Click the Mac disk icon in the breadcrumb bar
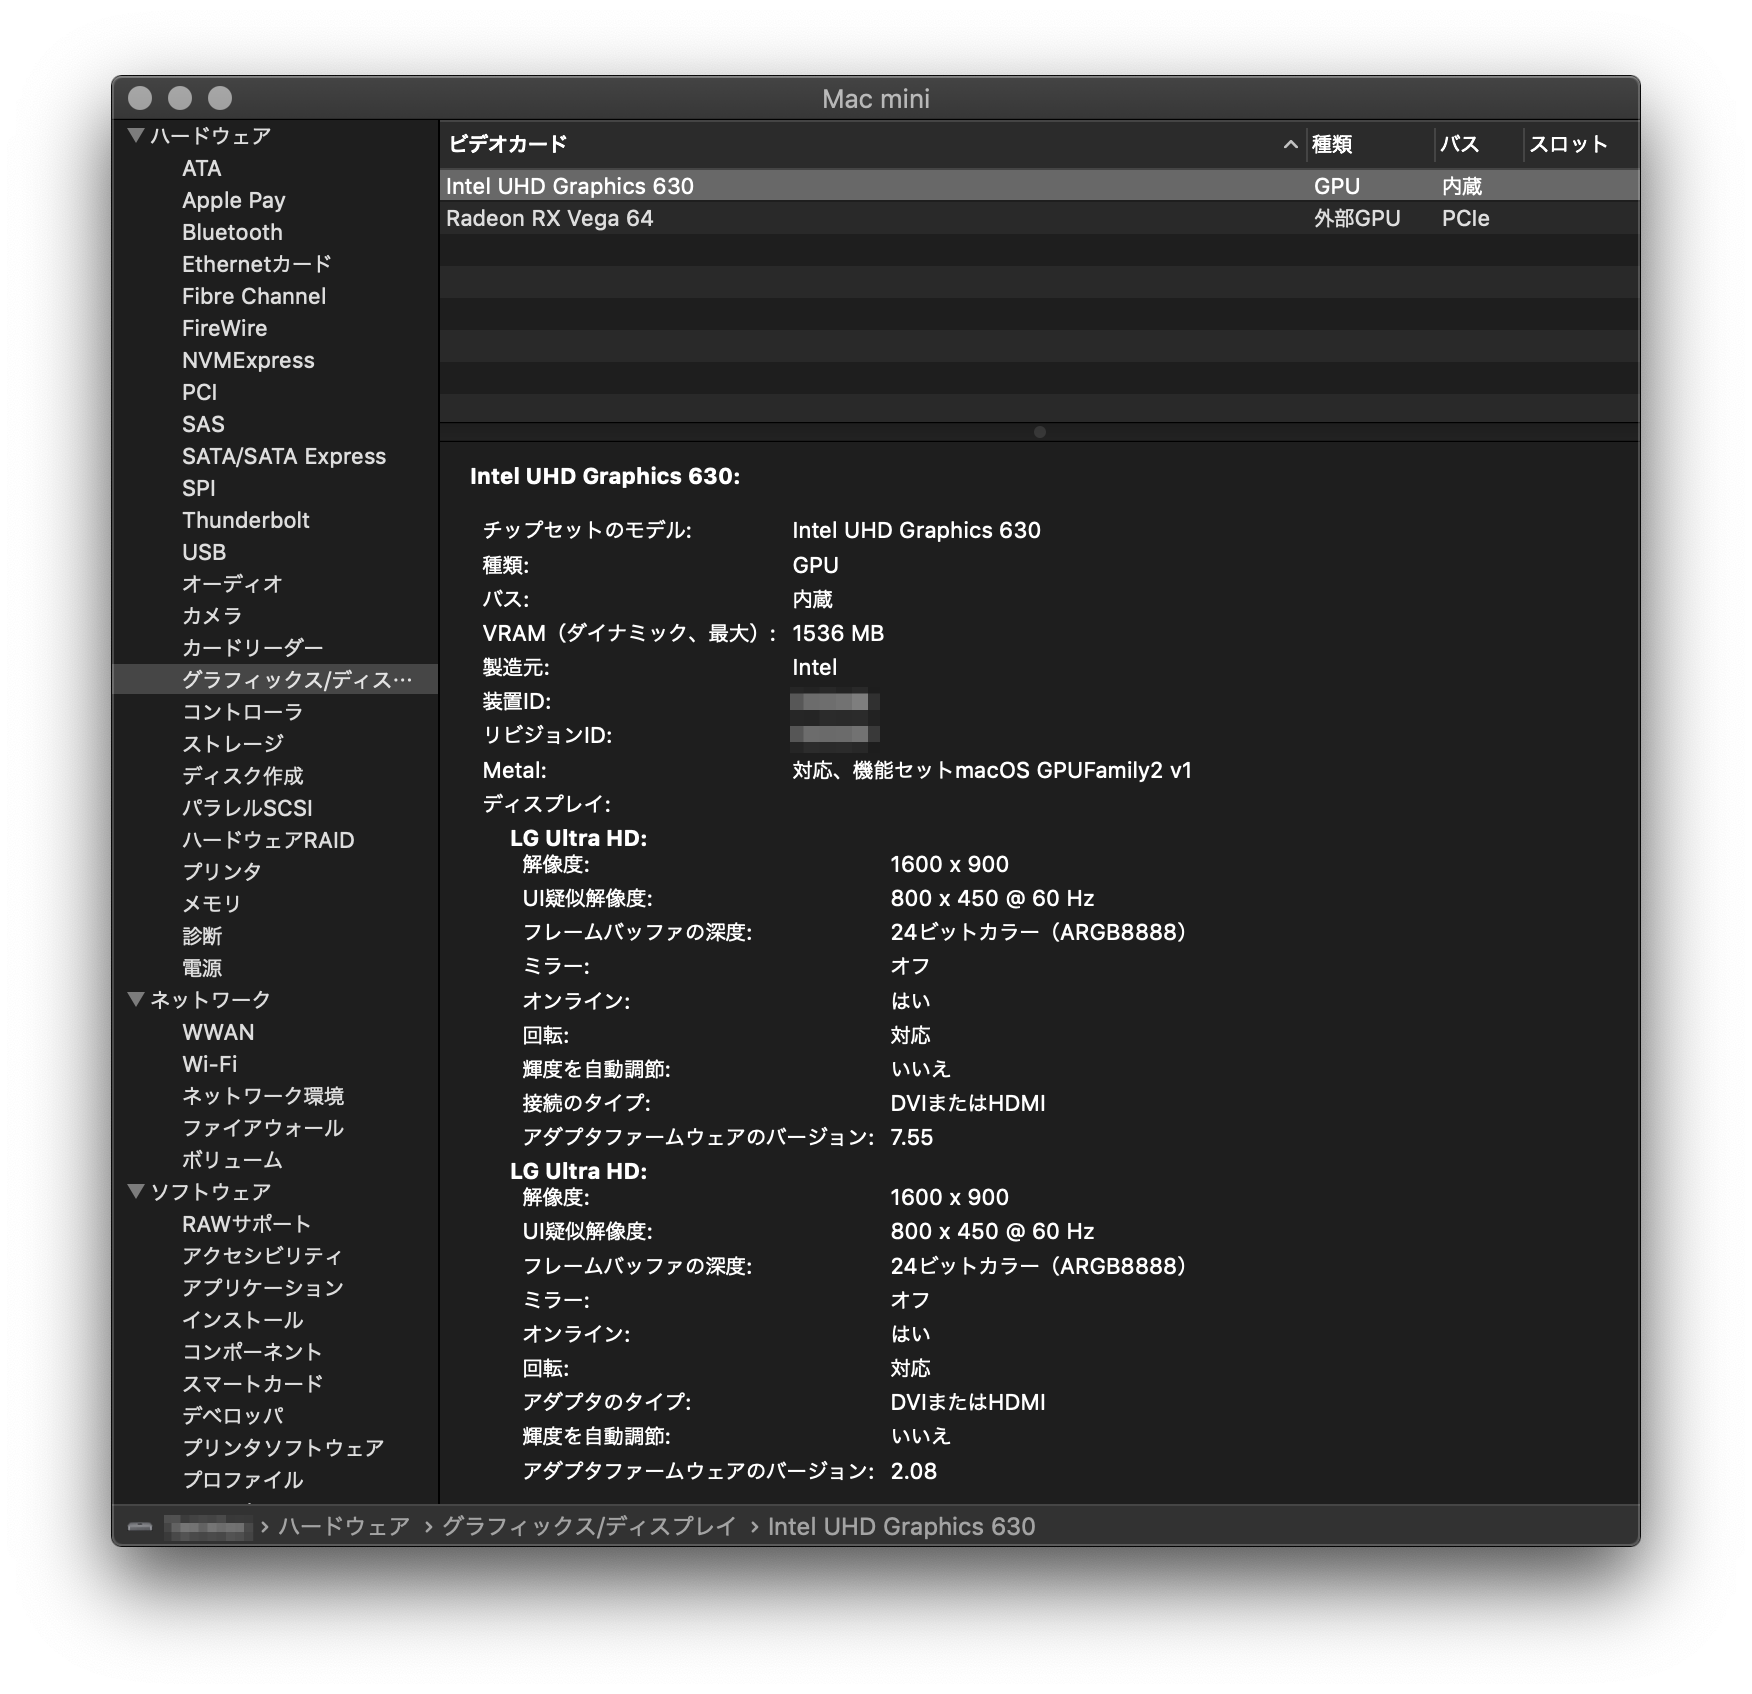Viewport: 1752px width, 1694px height. (140, 1527)
